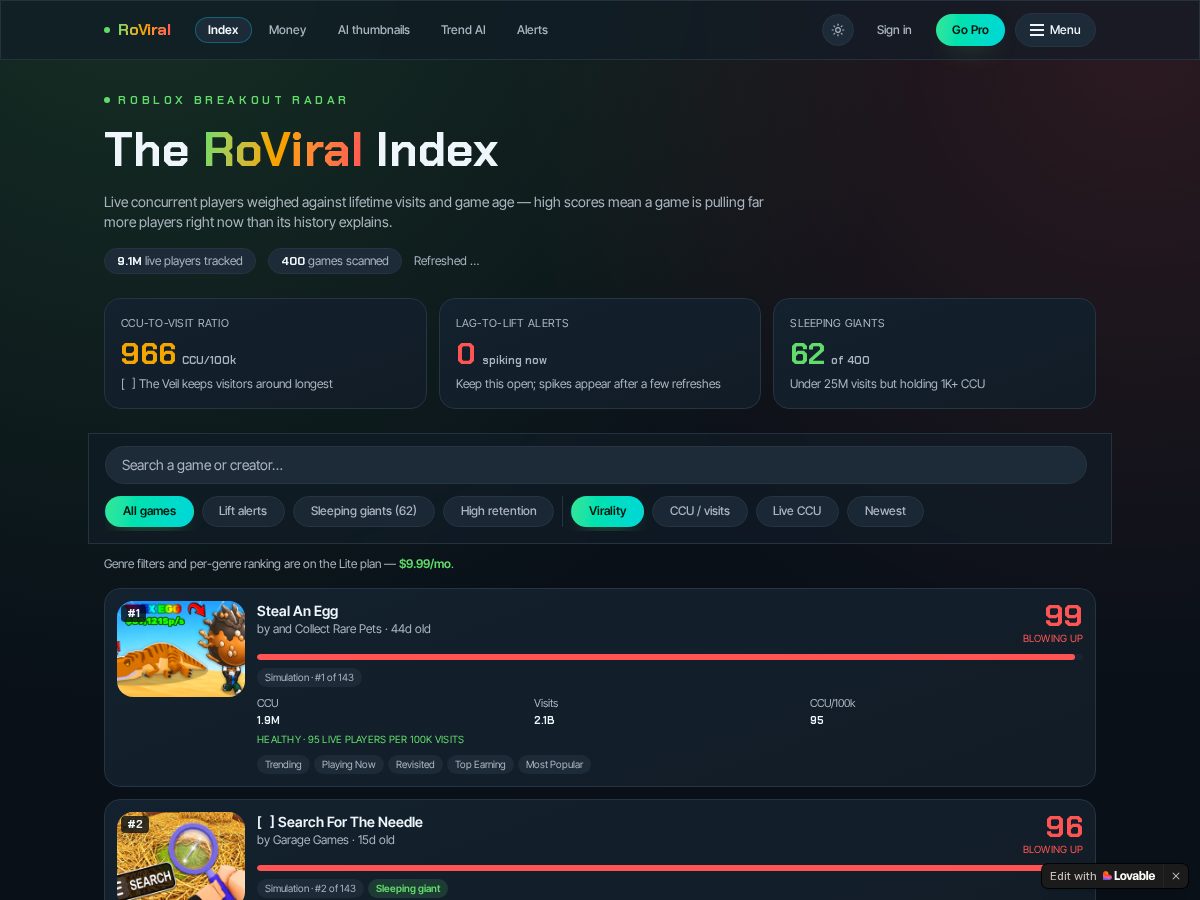1200x900 pixels.
Task: Open the Index nav tab
Action: click(x=223, y=30)
